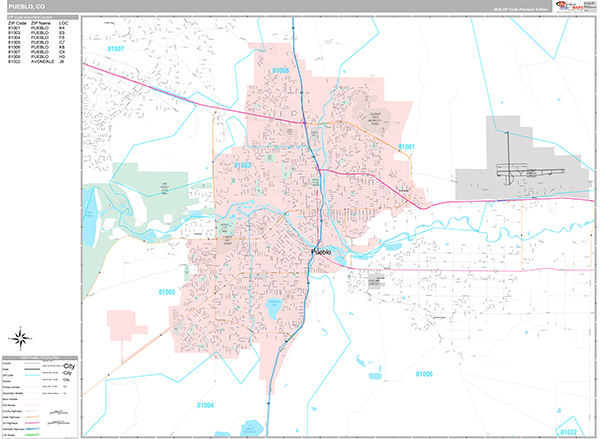Image resolution: width=600 pixels, height=439 pixels.
Task: Click the 81001 ZIP label on map
Action: [x=408, y=147]
